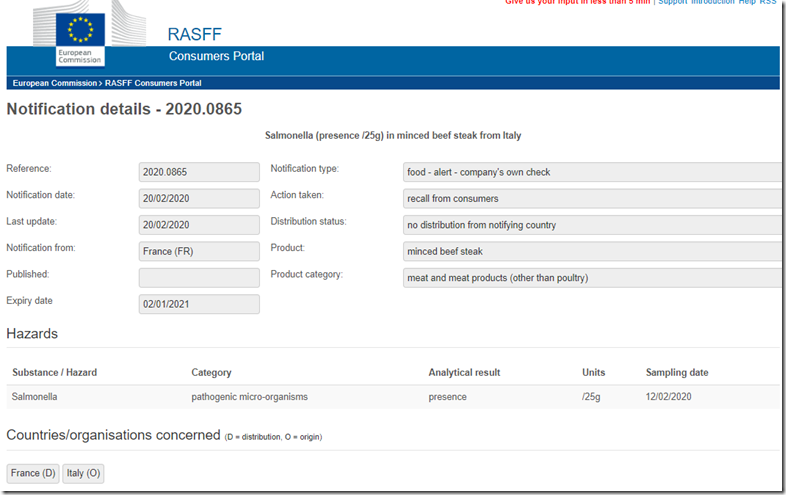Select the Notification from France (FR) field
786x495 pixels.
[x=199, y=251]
